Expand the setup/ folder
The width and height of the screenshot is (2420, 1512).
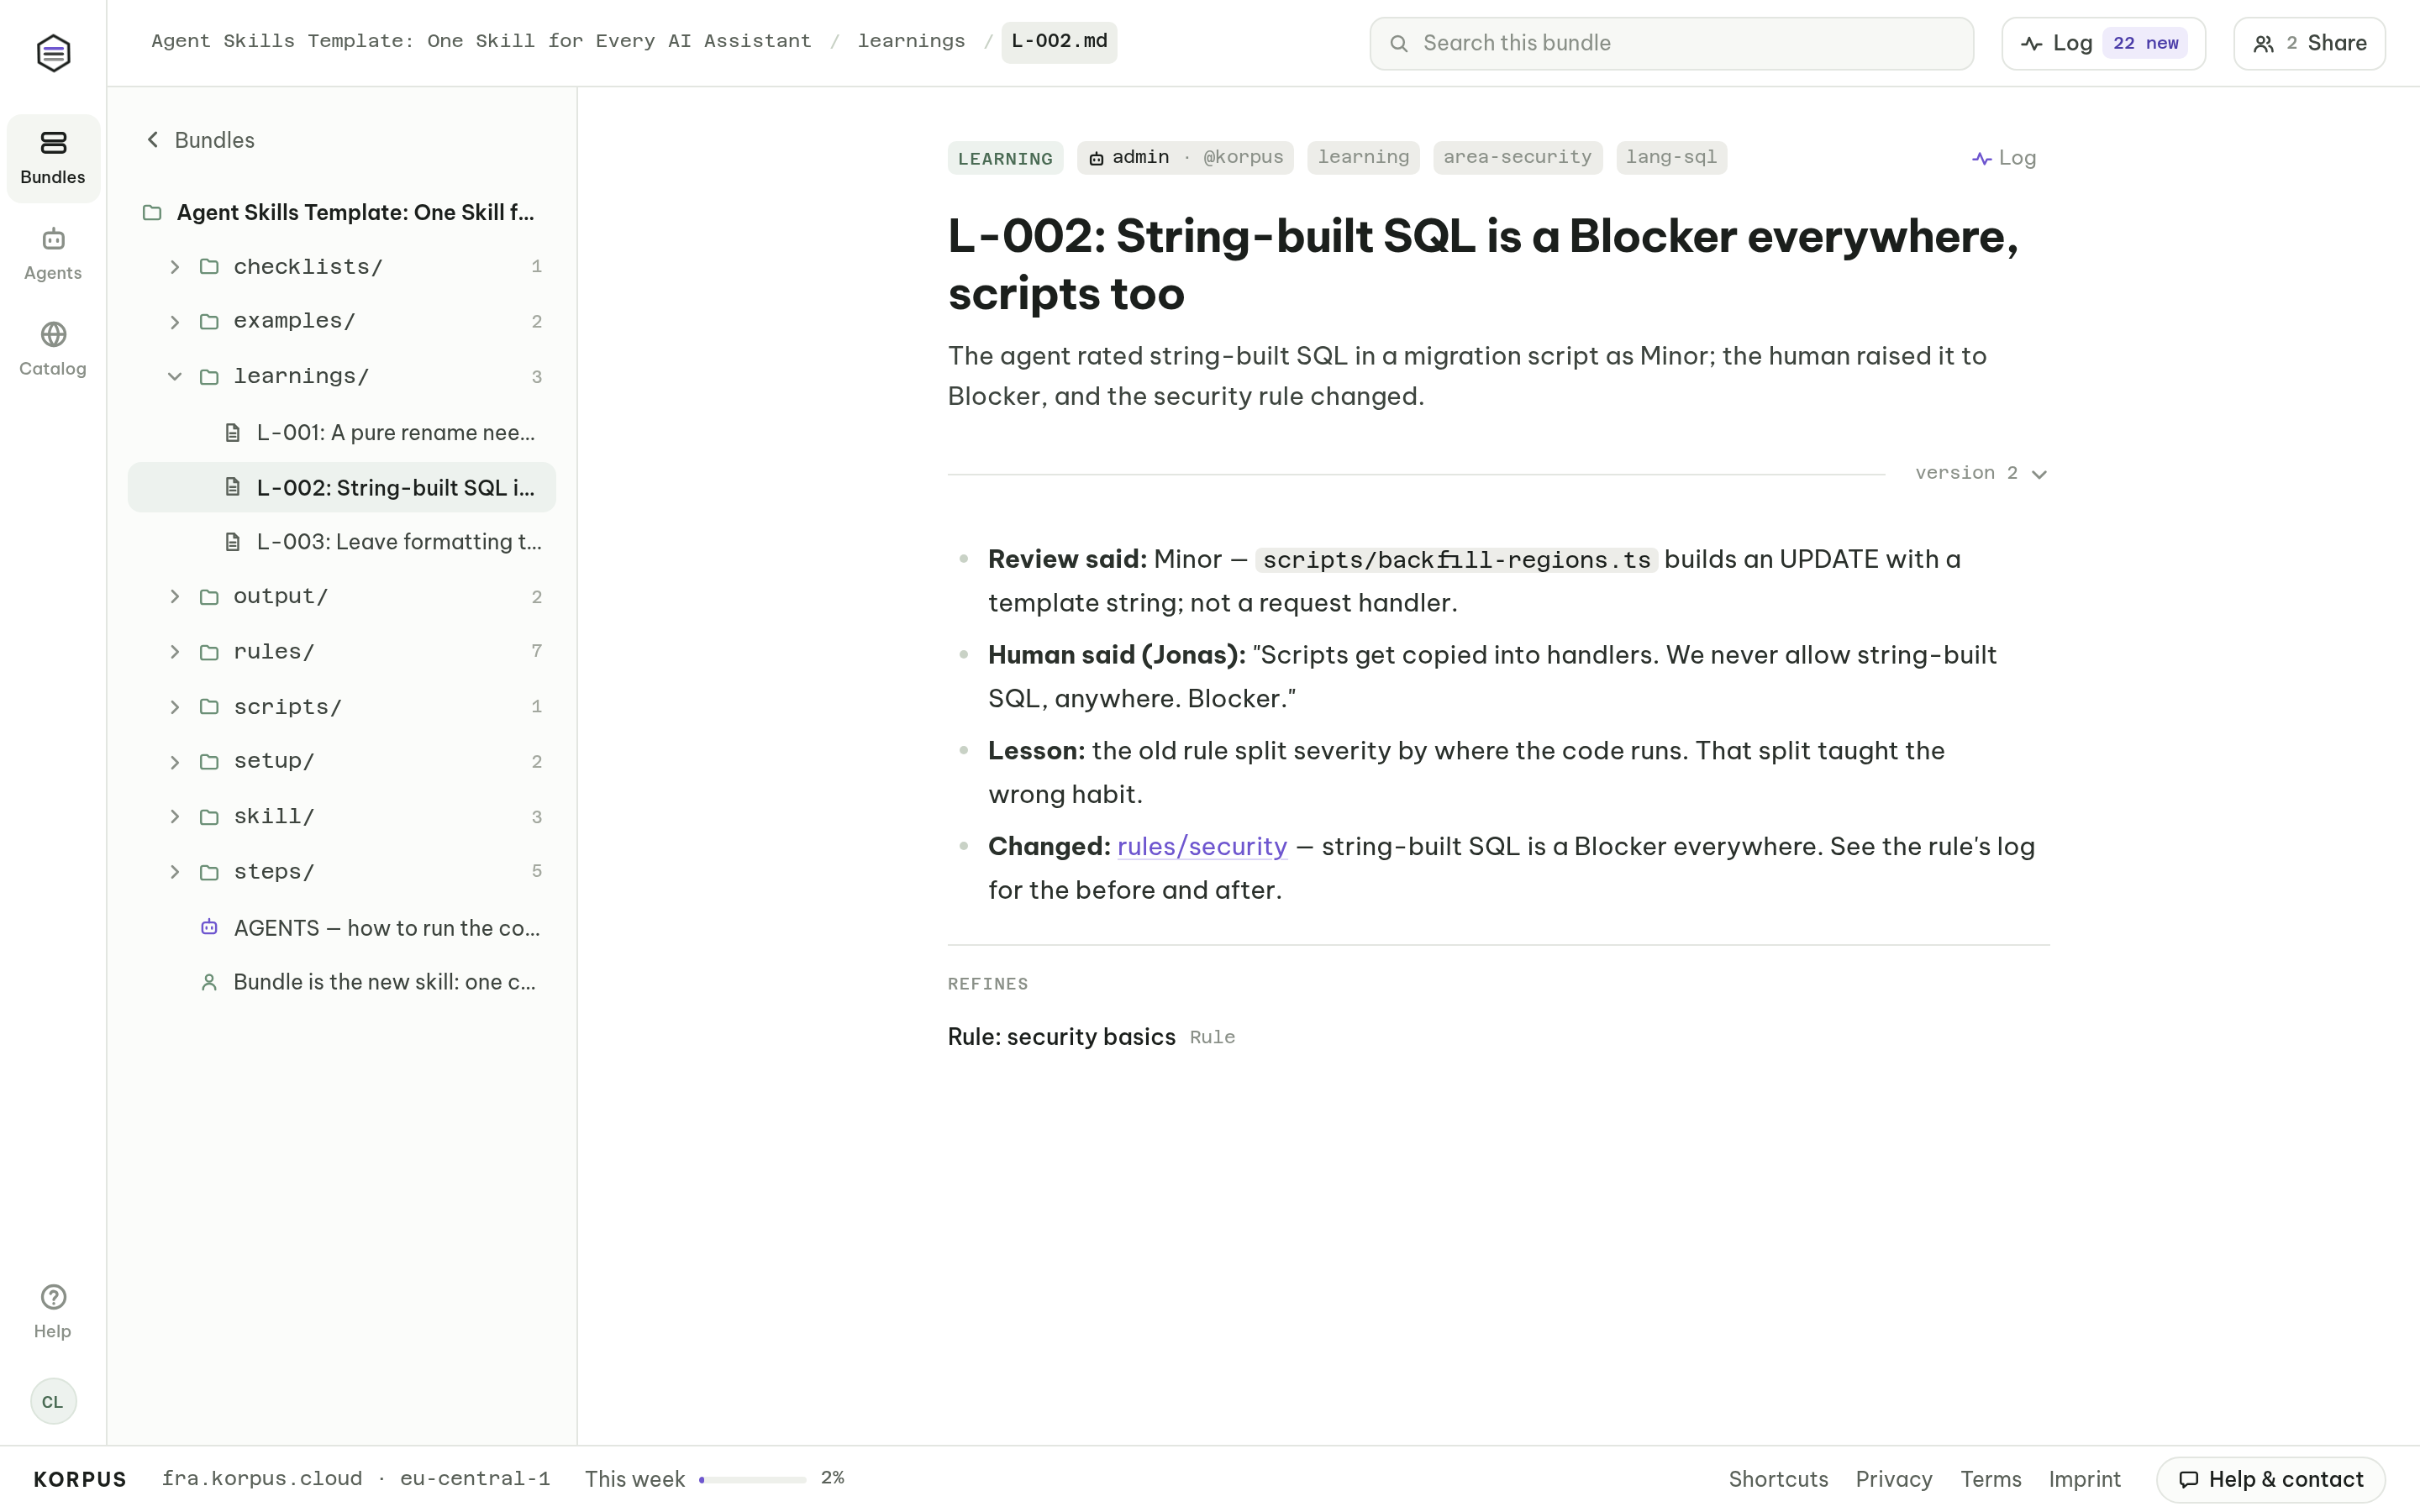point(175,762)
